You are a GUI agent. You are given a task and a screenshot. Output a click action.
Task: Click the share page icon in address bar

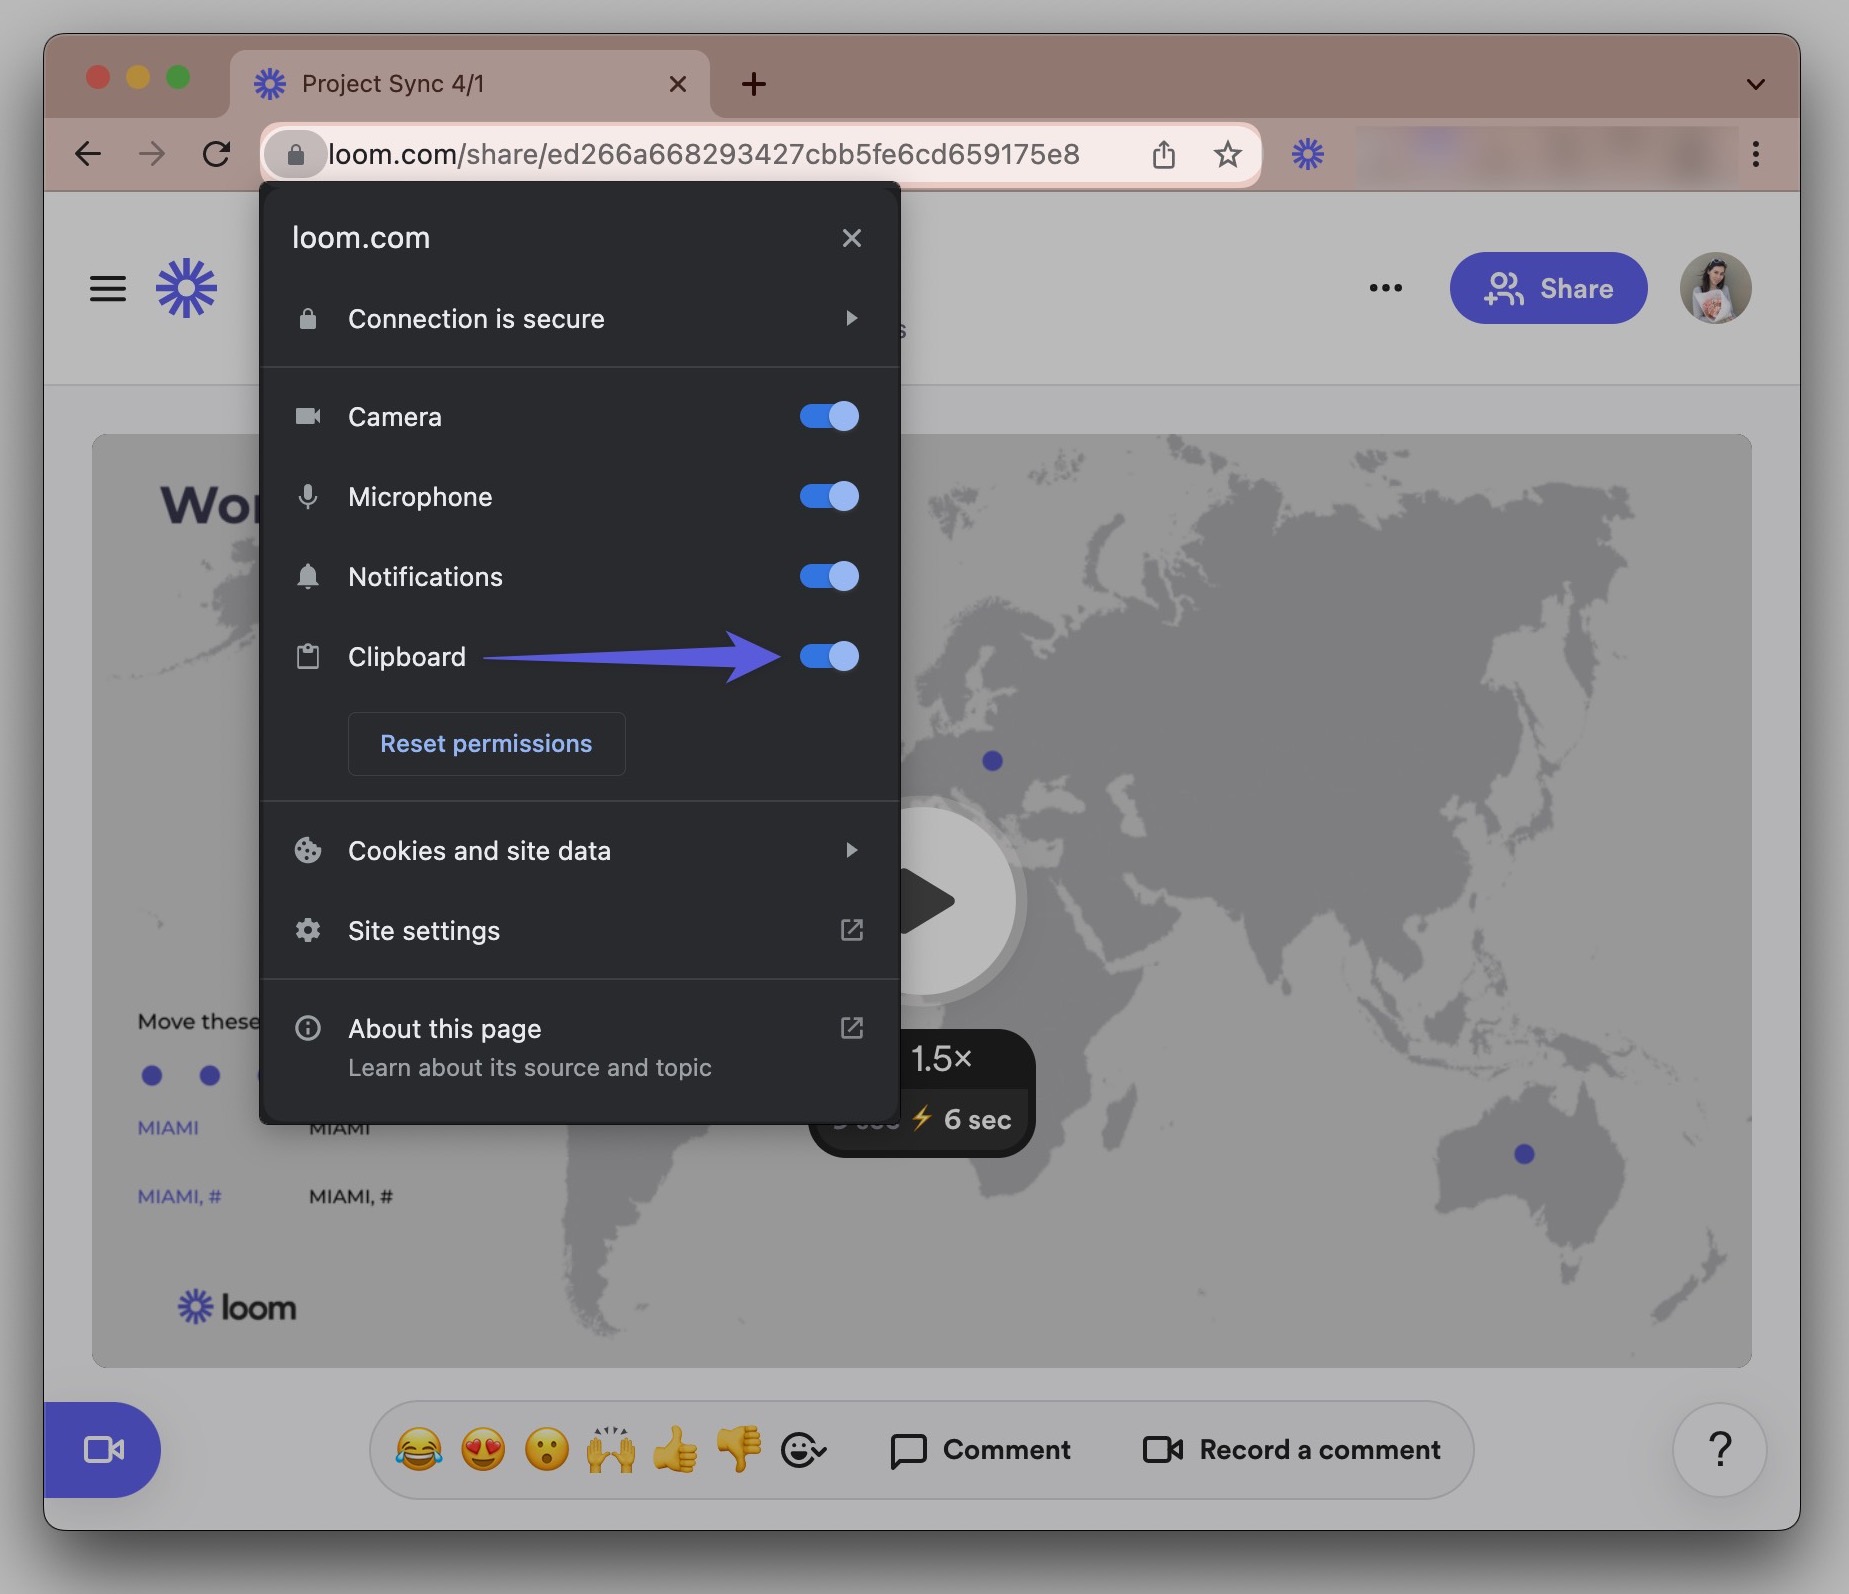(x=1163, y=155)
